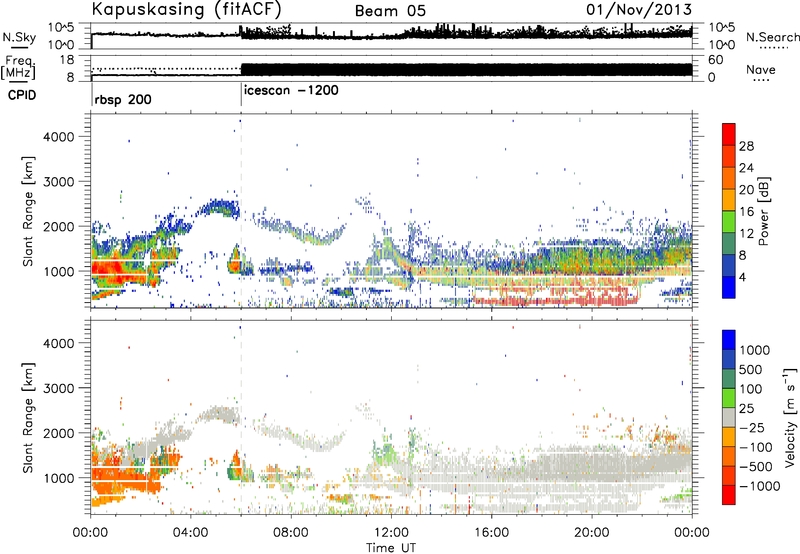Image resolution: width=800 pixels, height=554 pixels.
Task: Click the 2000 tick on velocity panel axis
Action: click(59, 433)
